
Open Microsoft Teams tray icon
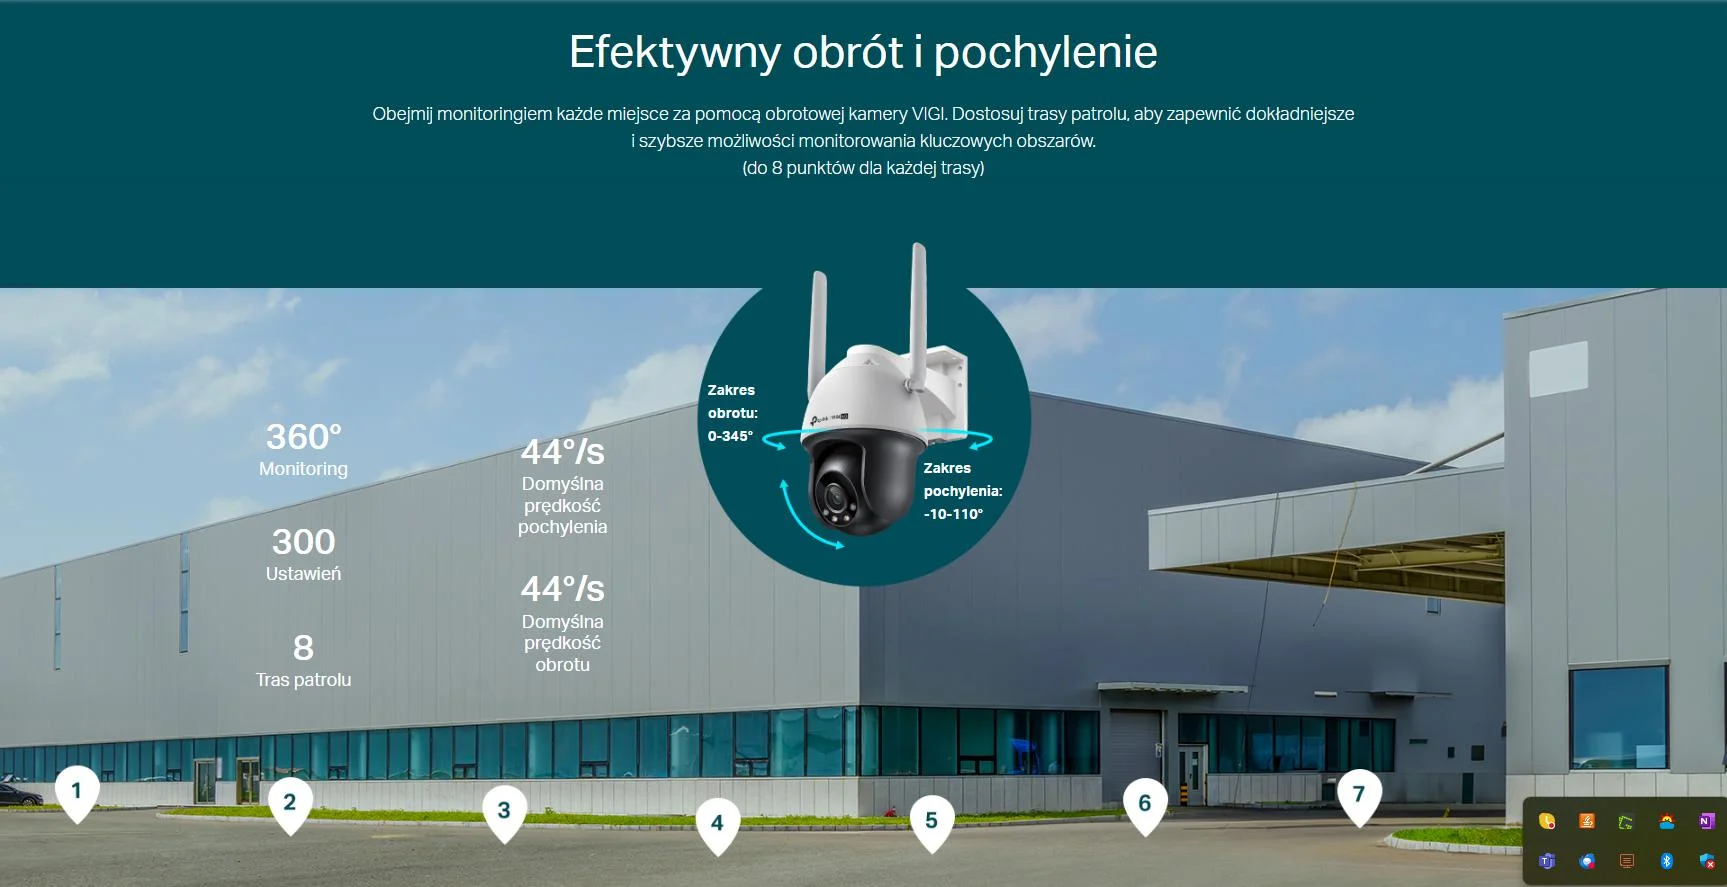point(1547,861)
